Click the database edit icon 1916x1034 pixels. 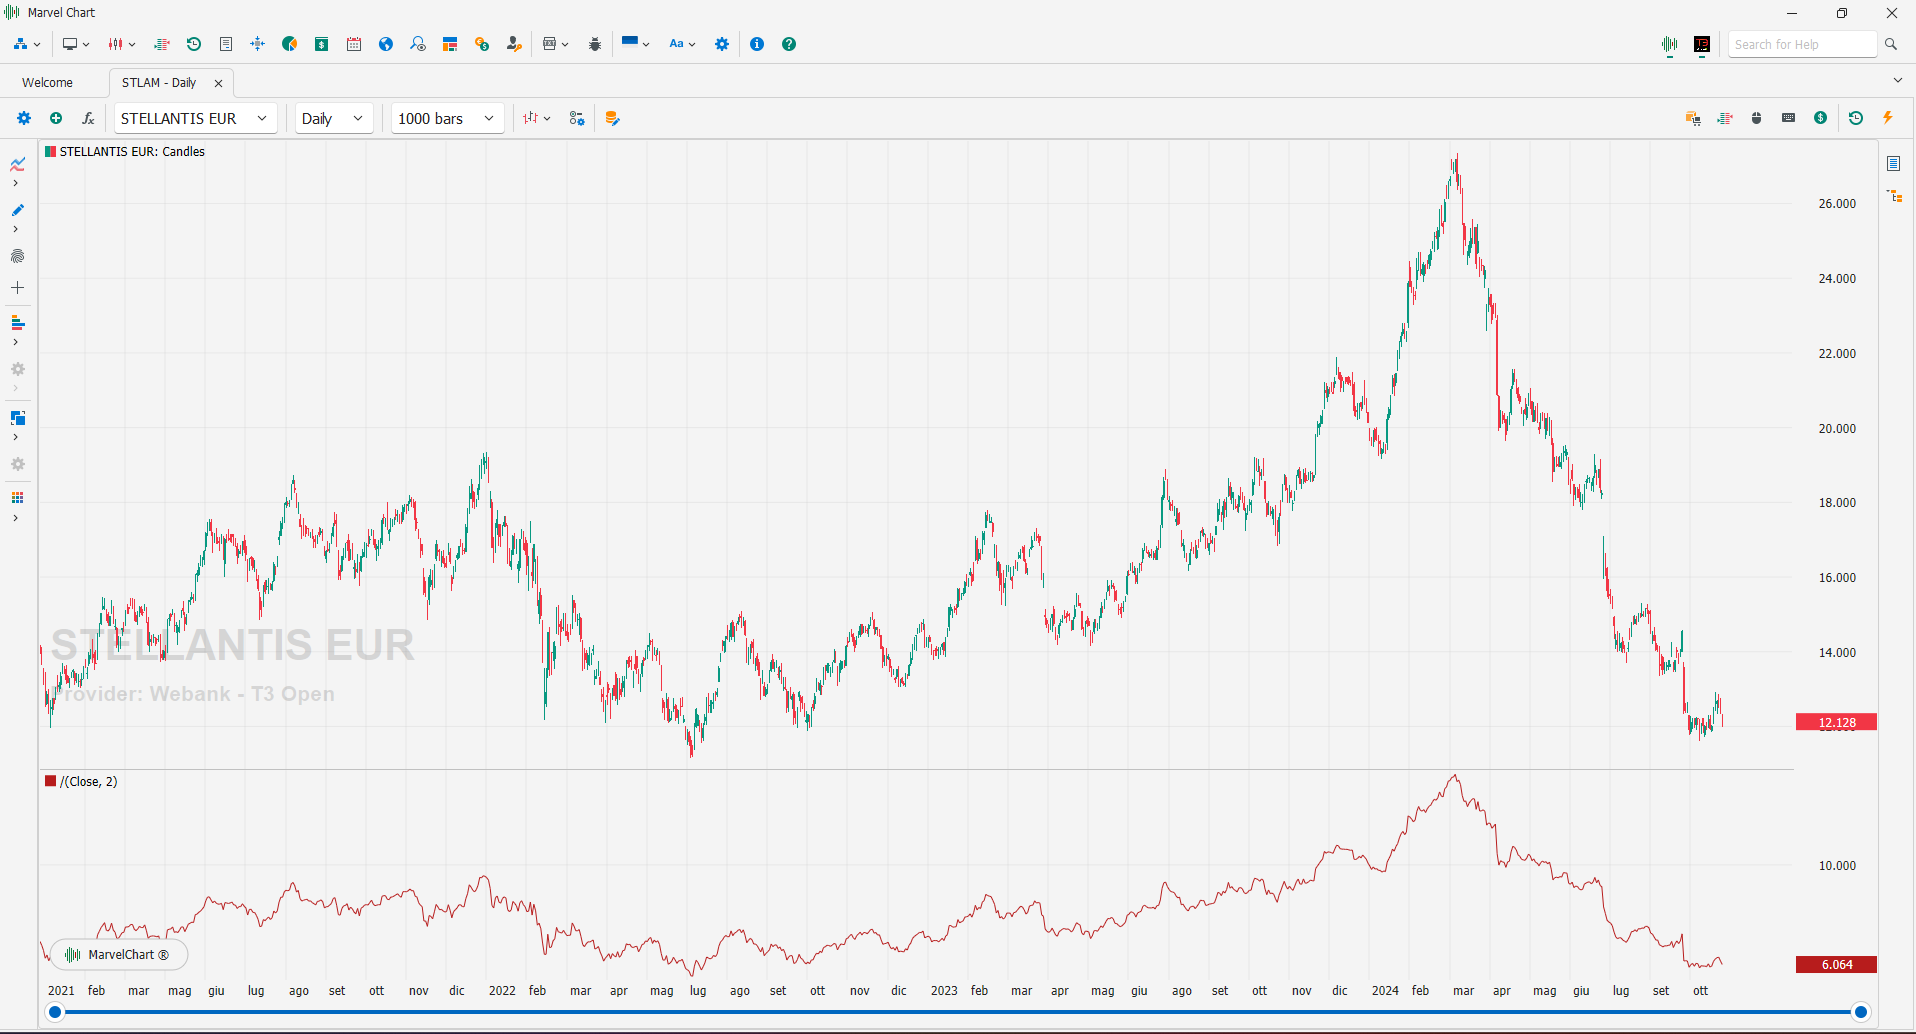[x=613, y=118]
